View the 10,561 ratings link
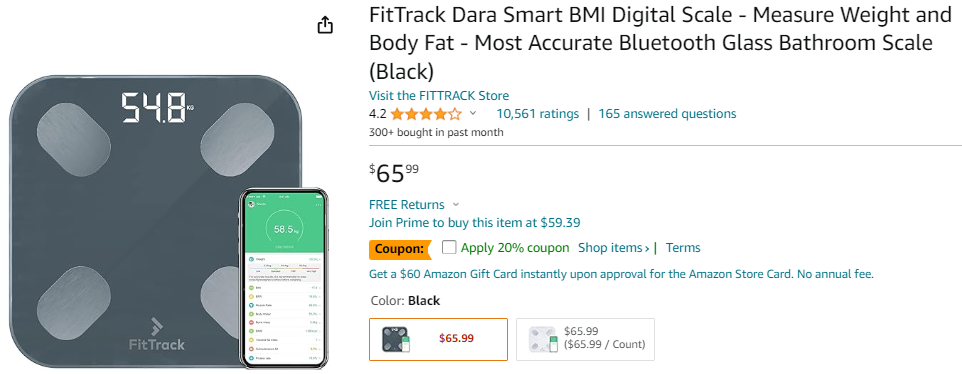Image resolution: width=962 pixels, height=374 pixels. coord(537,114)
